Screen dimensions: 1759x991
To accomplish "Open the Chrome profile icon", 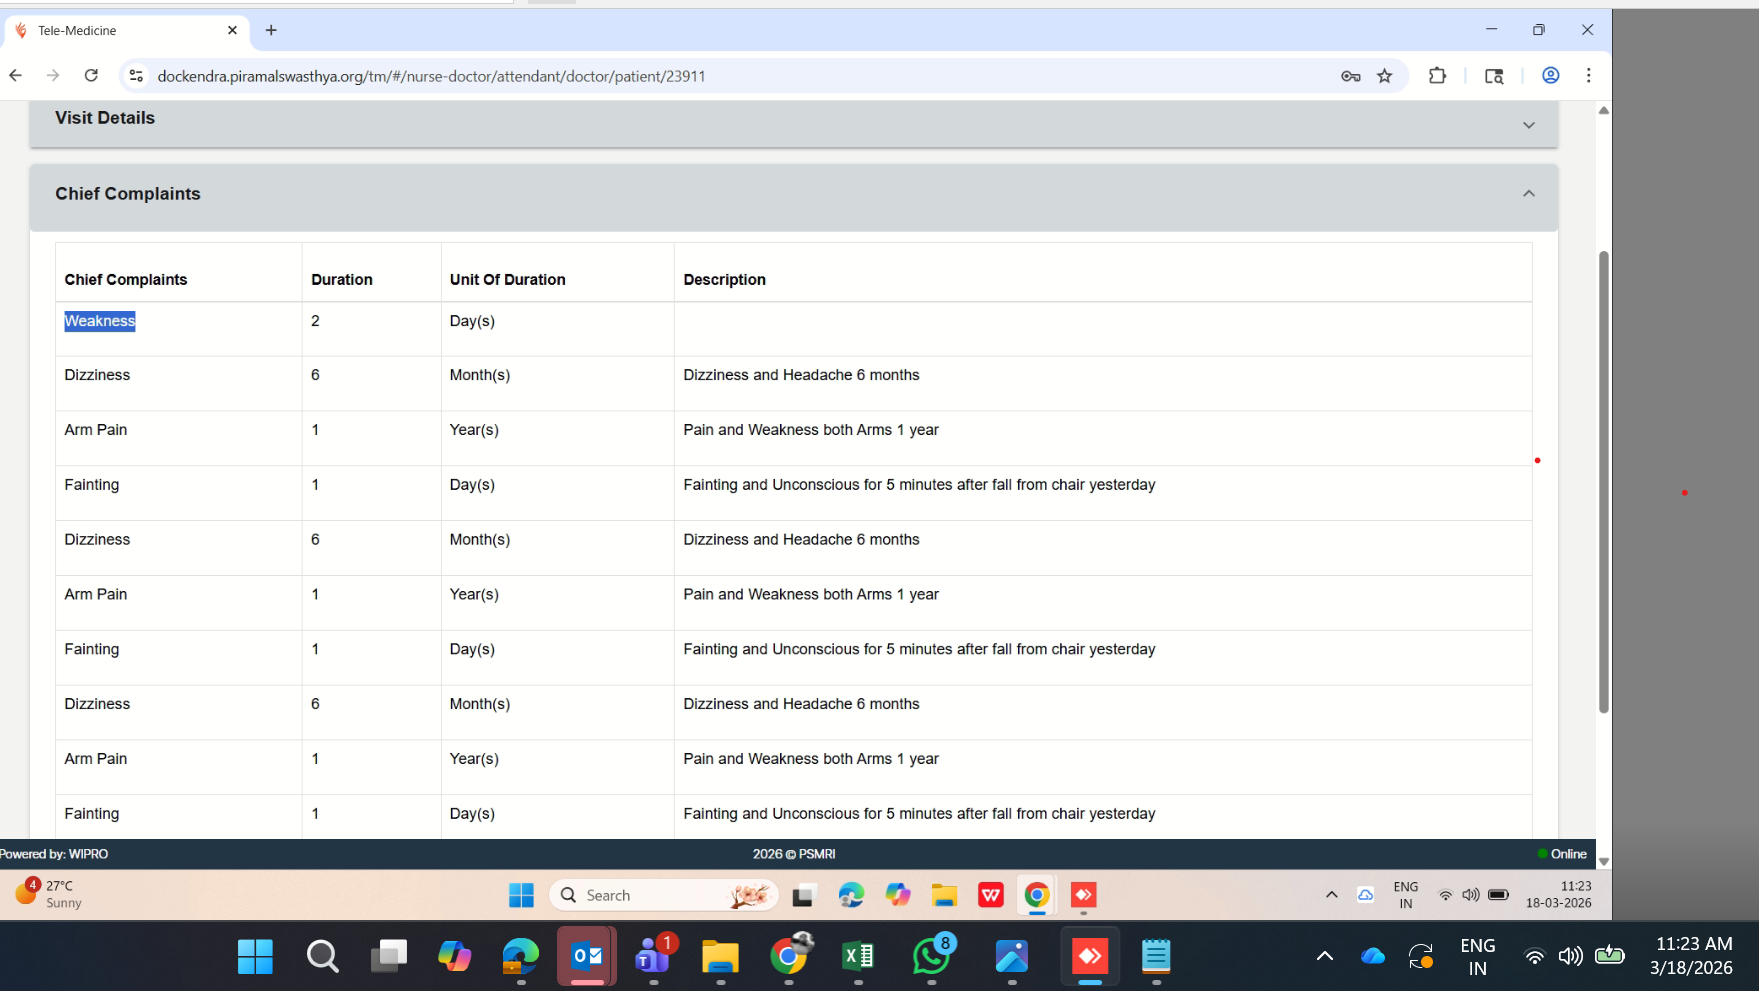I will [1550, 76].
